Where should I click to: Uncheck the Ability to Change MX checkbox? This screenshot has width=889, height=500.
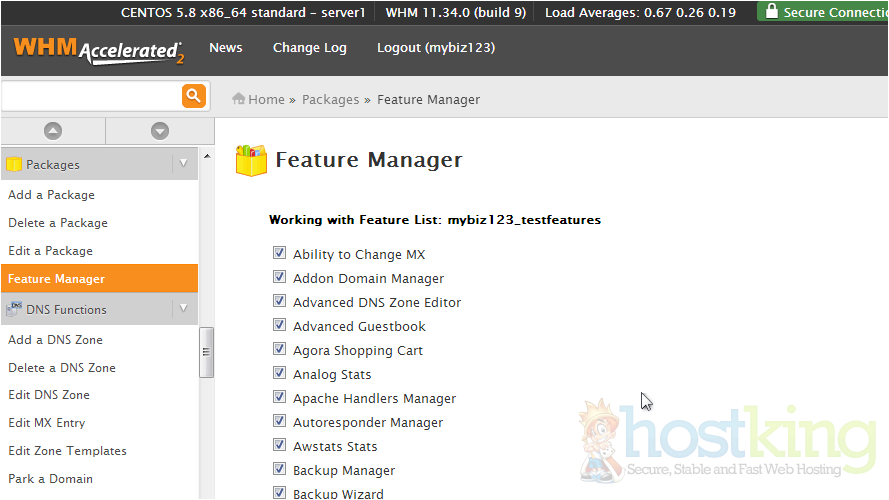[x=279, y=254]
